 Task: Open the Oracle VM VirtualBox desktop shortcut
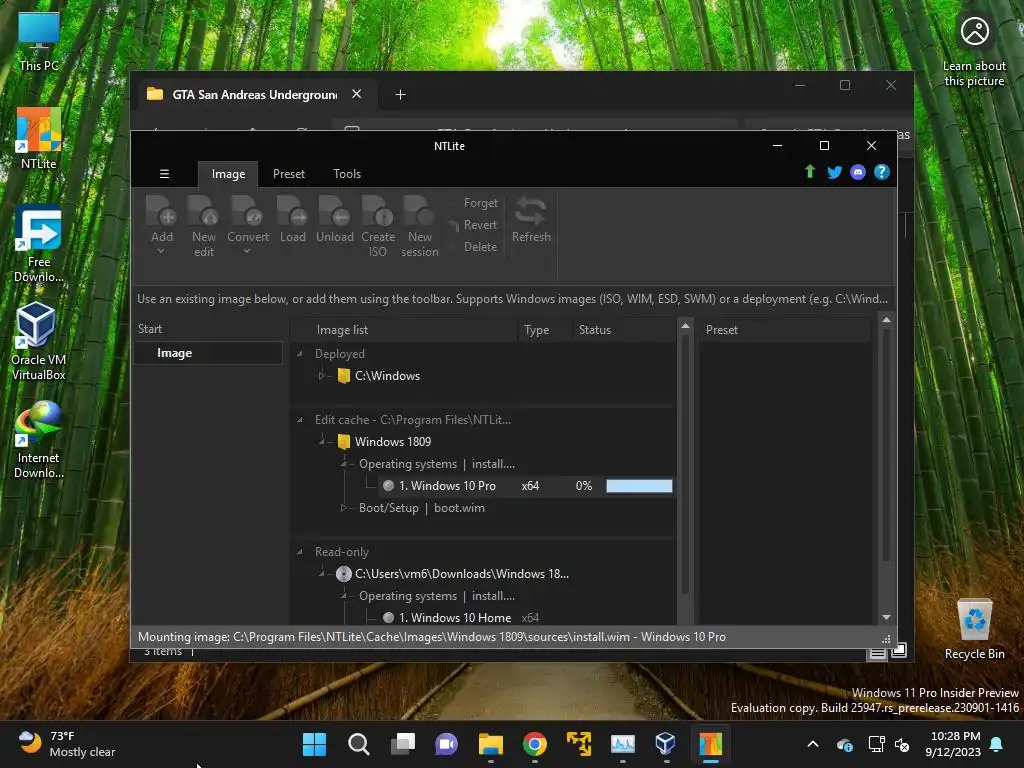click(39, 342)
